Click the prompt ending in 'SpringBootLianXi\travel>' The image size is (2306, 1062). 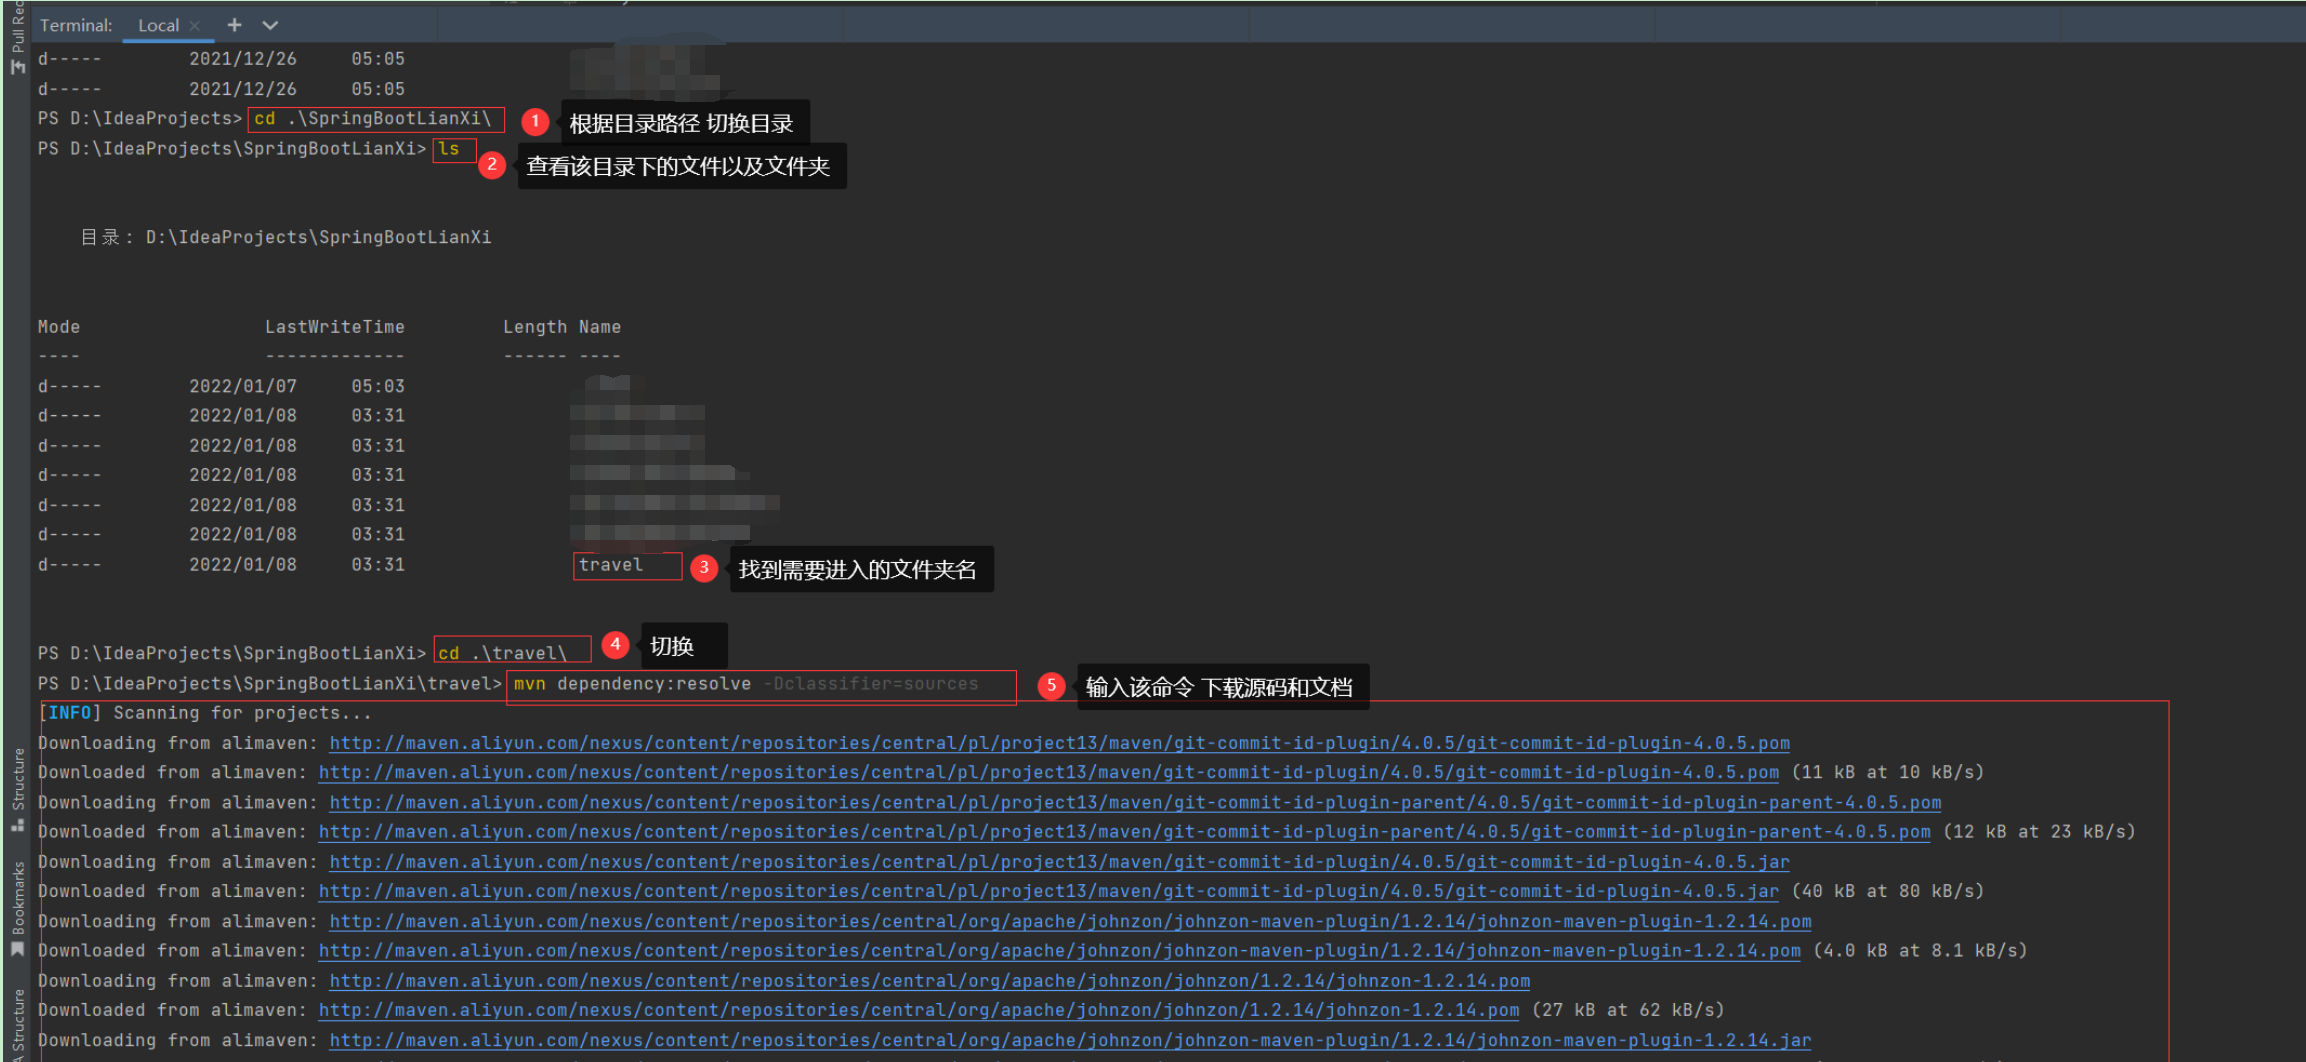[270, 683]
